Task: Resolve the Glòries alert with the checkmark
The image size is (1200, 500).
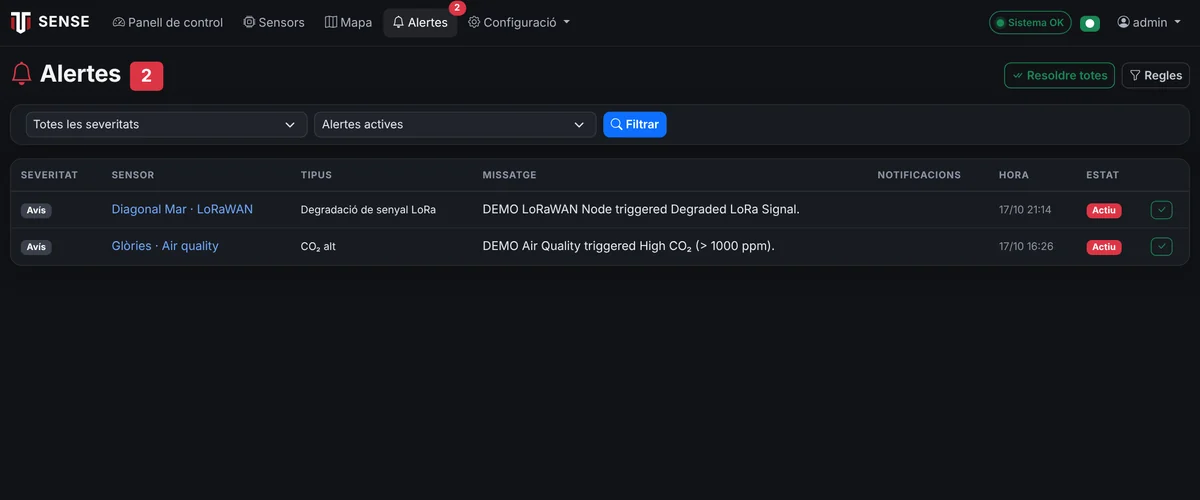Action: pyautogui.click(x=1161, y=246)
